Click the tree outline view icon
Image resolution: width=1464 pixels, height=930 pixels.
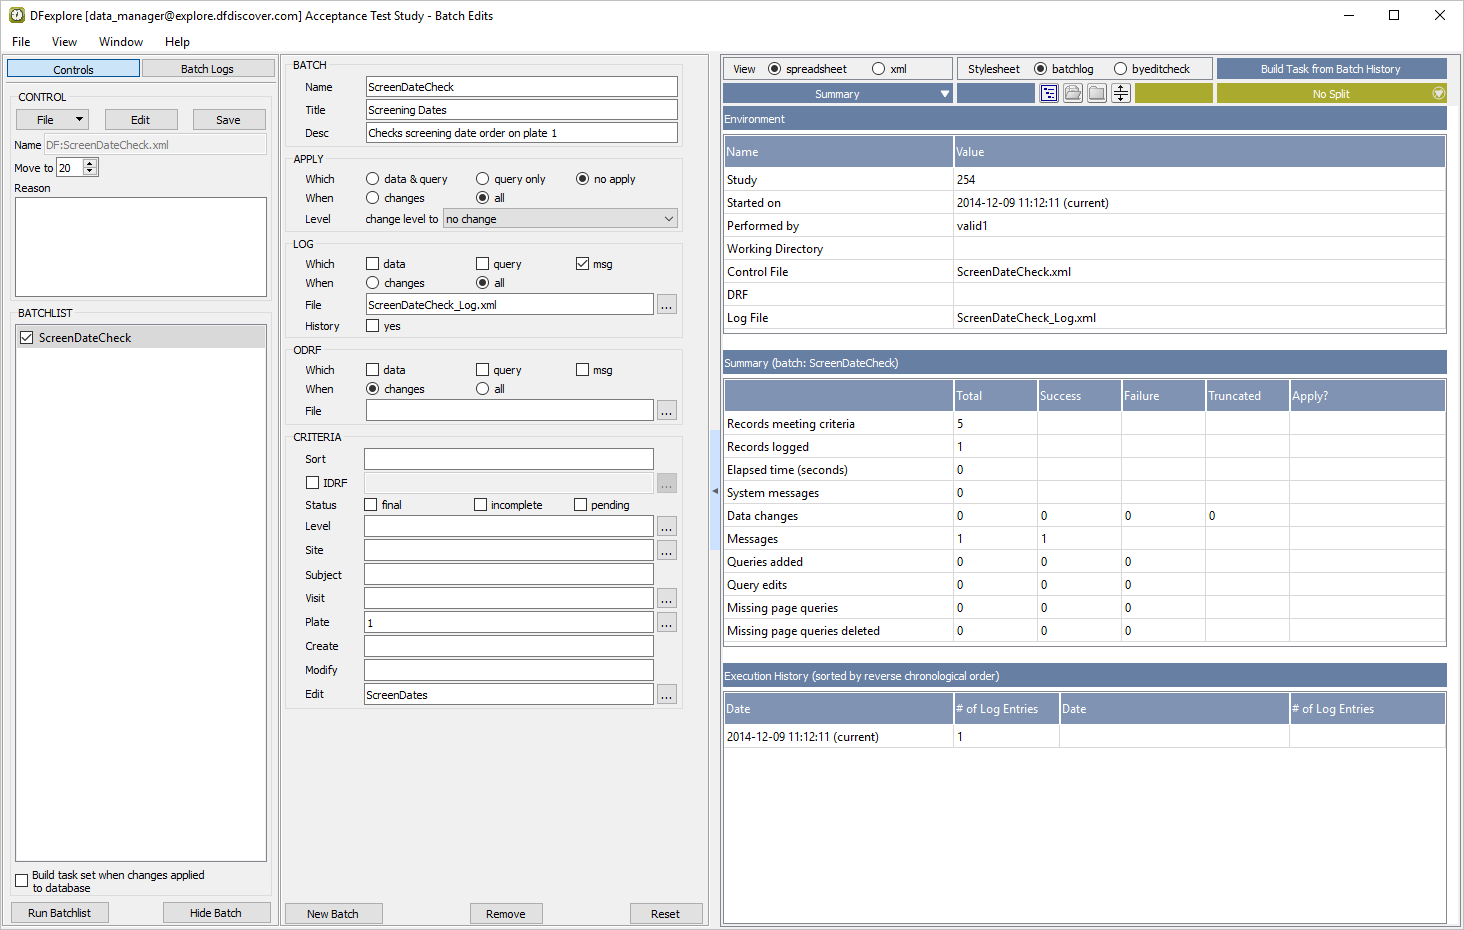tap(1049, 93)
